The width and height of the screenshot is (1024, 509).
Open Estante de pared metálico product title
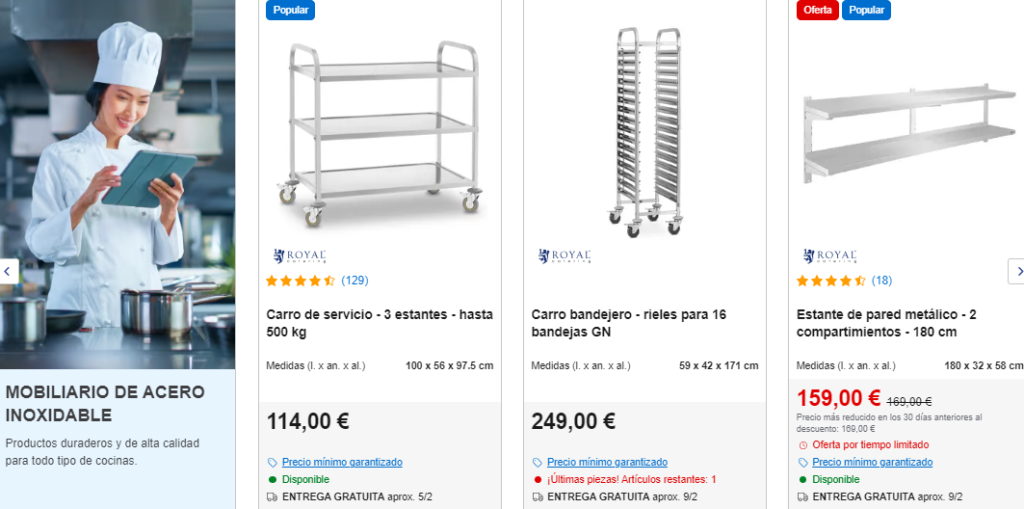coord(886,323)
